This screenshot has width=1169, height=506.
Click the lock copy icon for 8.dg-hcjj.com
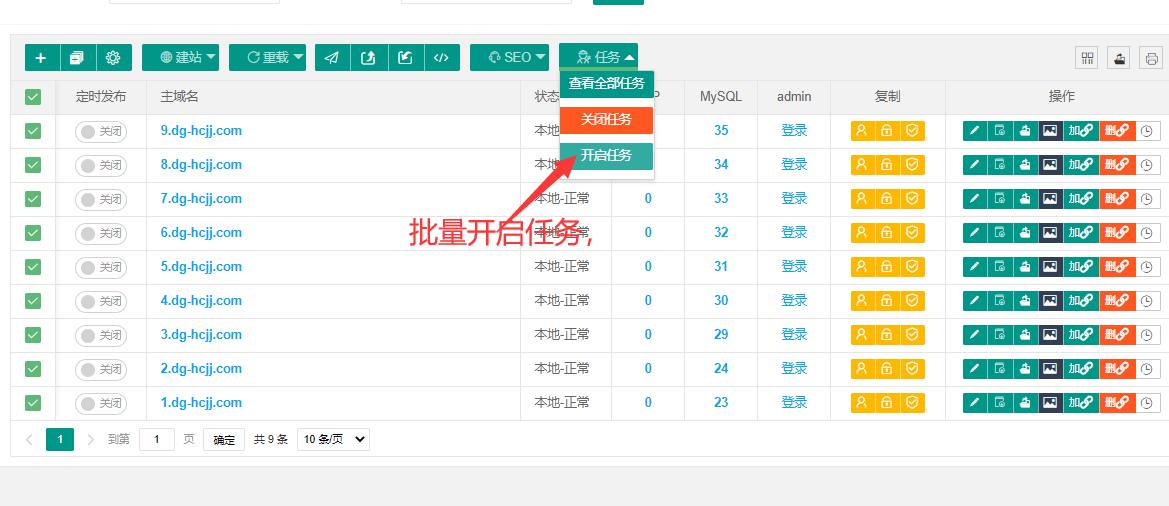[888, 165]
